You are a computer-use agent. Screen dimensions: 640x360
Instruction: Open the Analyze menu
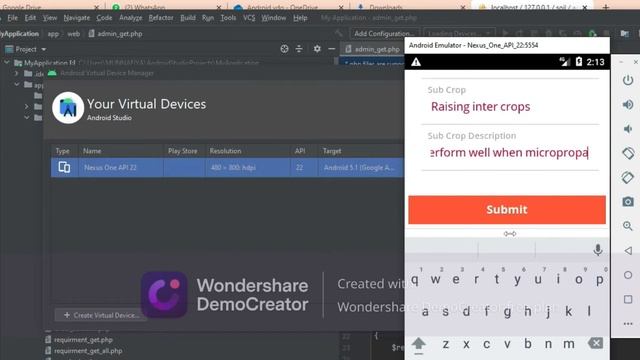point(131,18)
